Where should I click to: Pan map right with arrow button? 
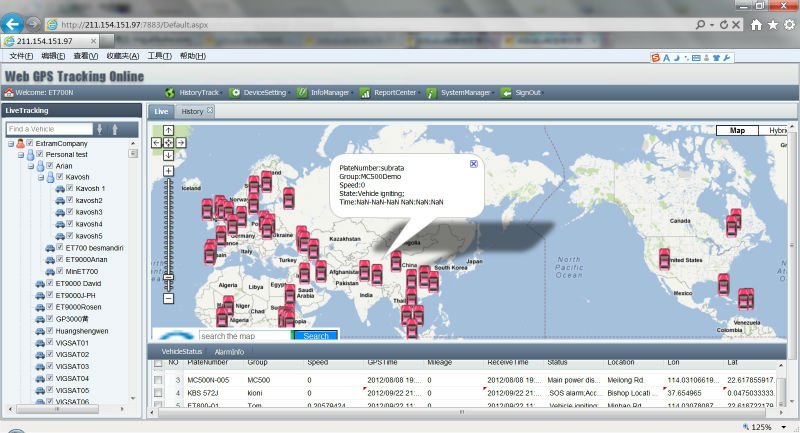(181, 143)
